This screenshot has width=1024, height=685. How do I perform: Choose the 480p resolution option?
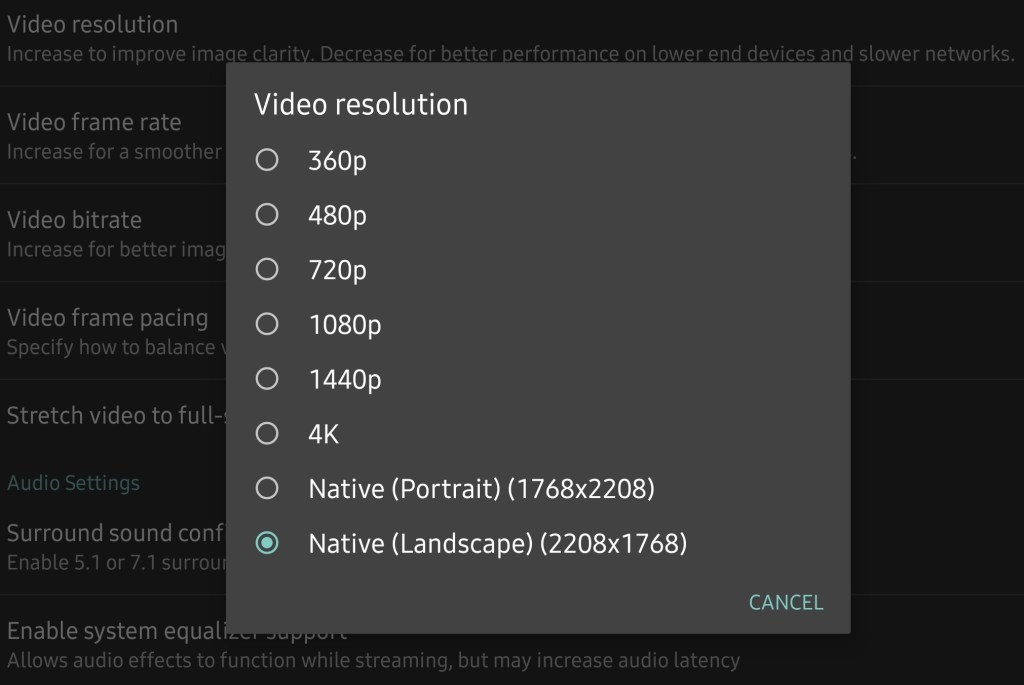point(267,214)
